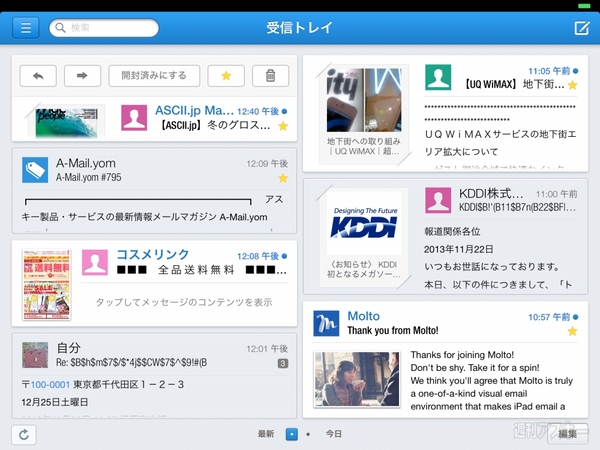600x450 pixels.
Task: Open A-Mail.yom #795 subject
Action: pyautogui.click(x=89, y=177)
